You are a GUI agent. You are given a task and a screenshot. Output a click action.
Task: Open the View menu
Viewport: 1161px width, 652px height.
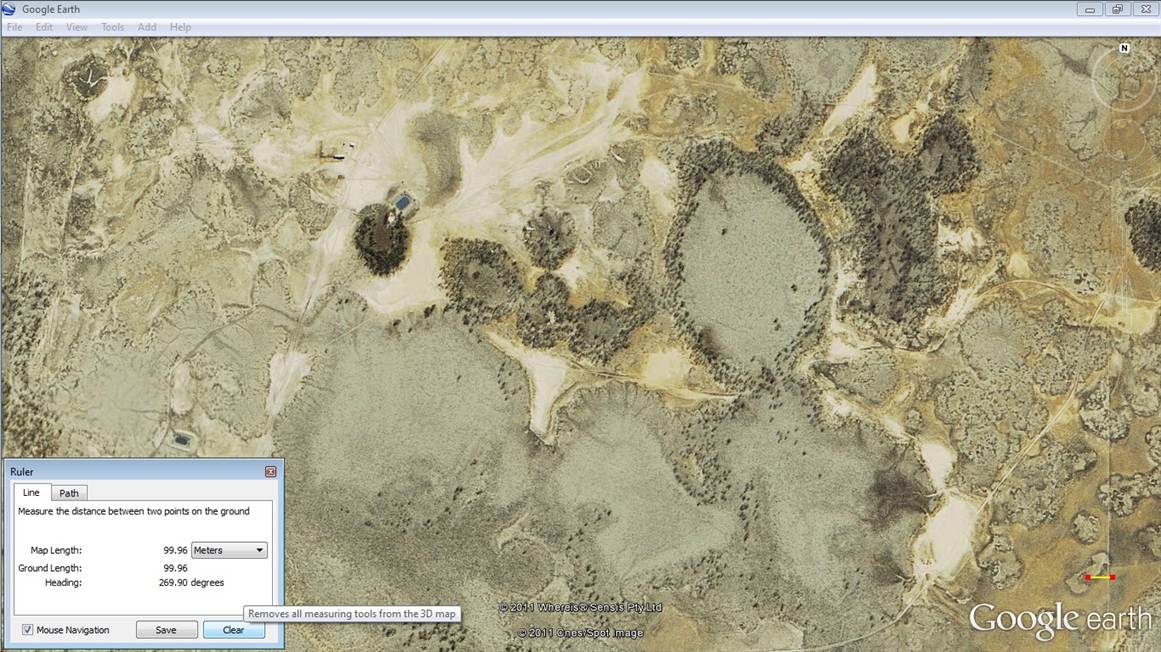tap(76, 27)
